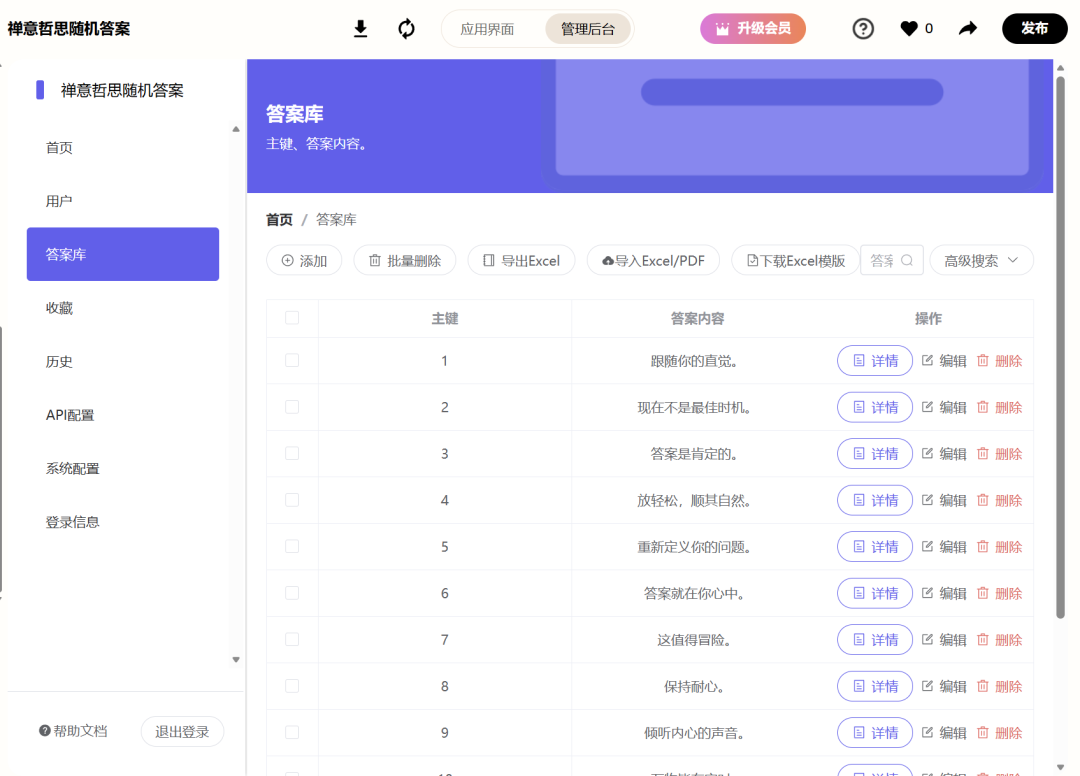This screenshot has width=1080, height=776.
Task: Click the 升级会员 upgrade button
Action: pos(753,29)
